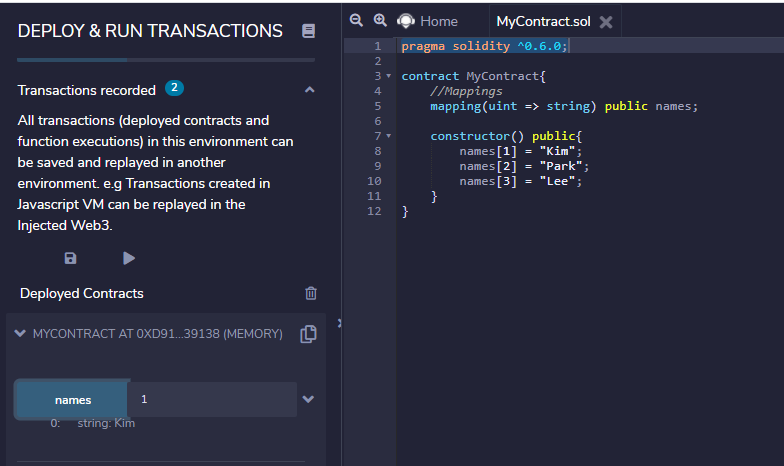Close the MyContract.sol tab
This screenshot has height=466, width=784.
click(x=606, y=22)
